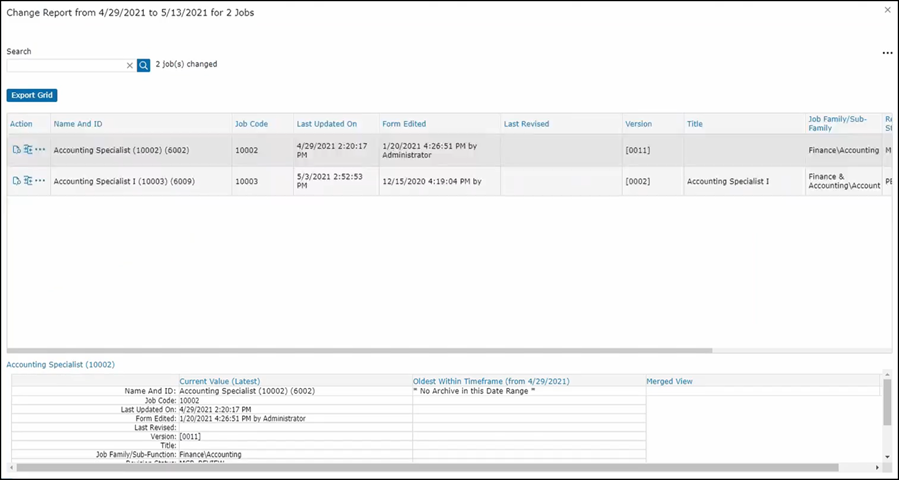Open the top-right ellipsis options menu

coord(886,53)
